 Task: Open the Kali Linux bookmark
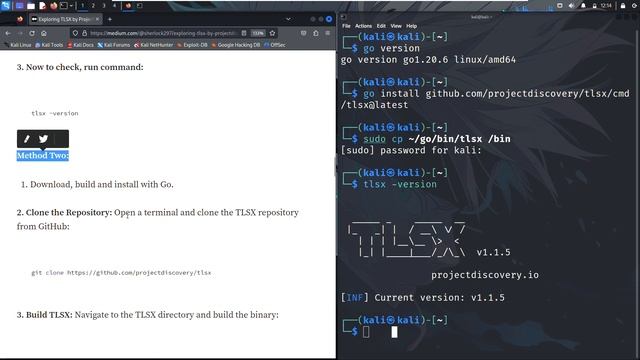[x=17, y=45]
